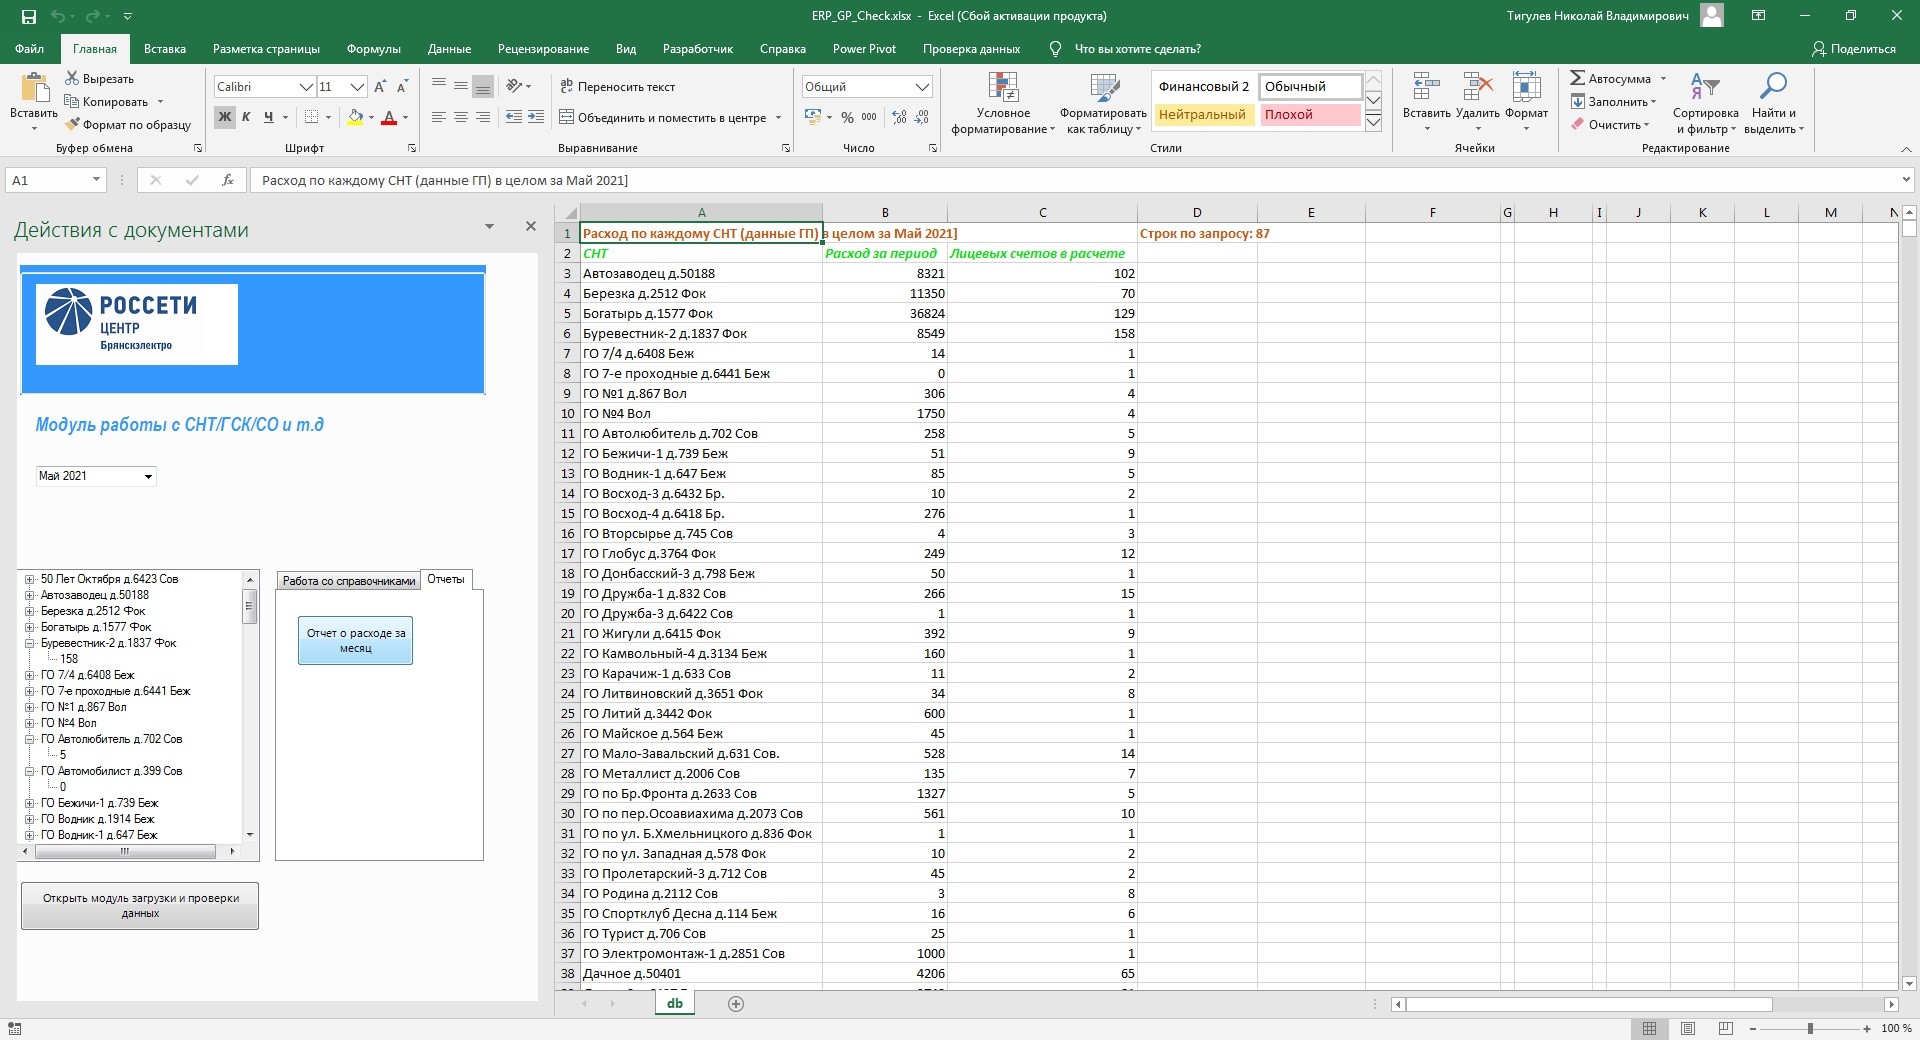Switch to Работа со справочниками tab

tap(348, 581)
